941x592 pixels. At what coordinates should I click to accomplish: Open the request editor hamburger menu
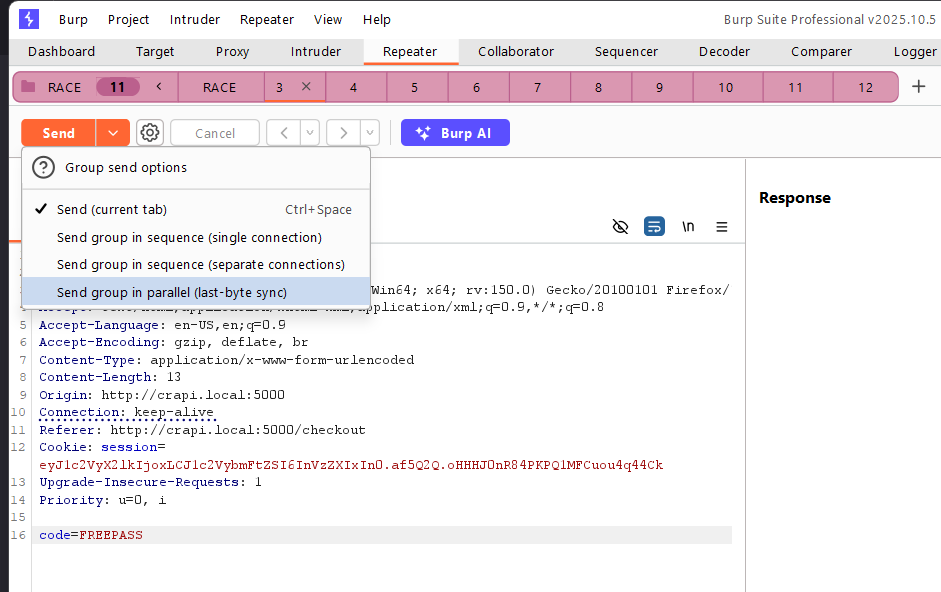(x=721, y=227)
